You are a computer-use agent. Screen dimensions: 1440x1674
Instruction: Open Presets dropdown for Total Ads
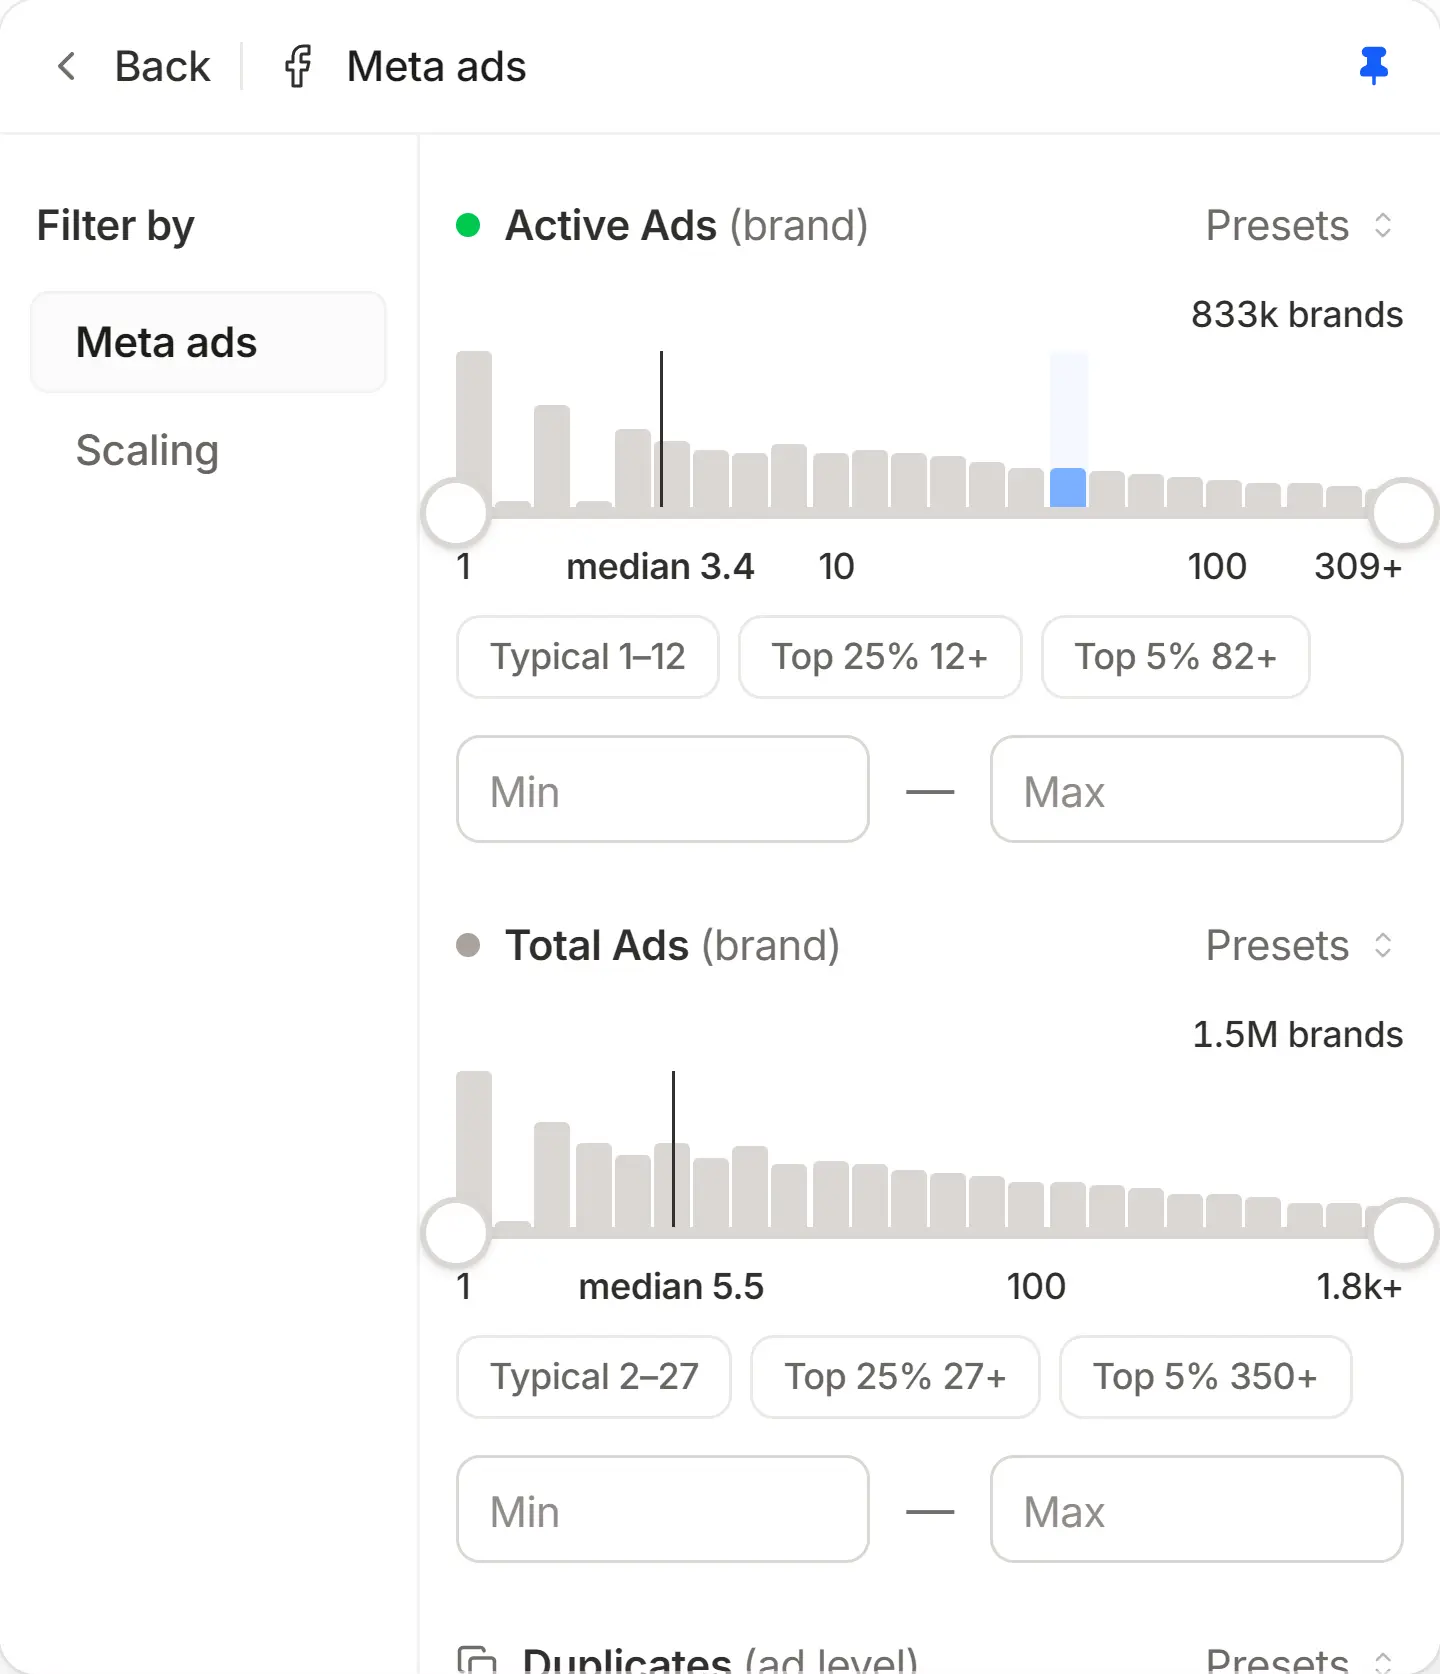coord(1299,945)
